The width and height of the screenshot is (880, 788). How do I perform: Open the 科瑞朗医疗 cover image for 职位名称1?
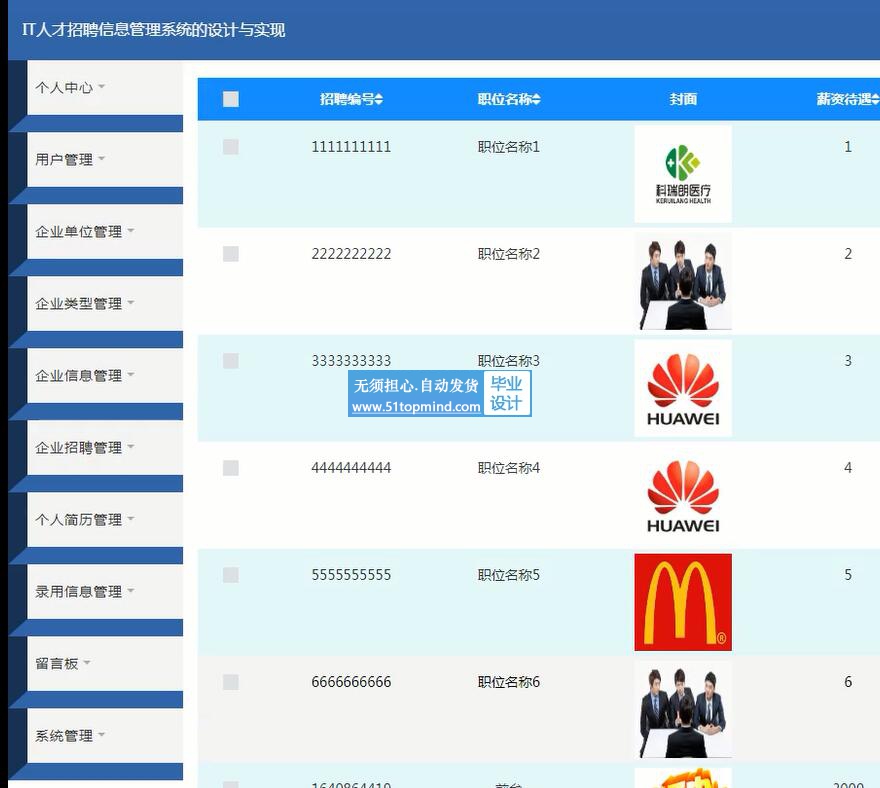683,174
